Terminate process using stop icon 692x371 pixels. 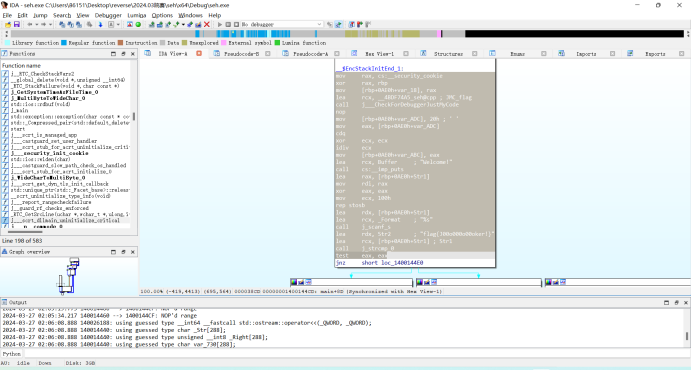pyautogui.click(x=236, y=25)
